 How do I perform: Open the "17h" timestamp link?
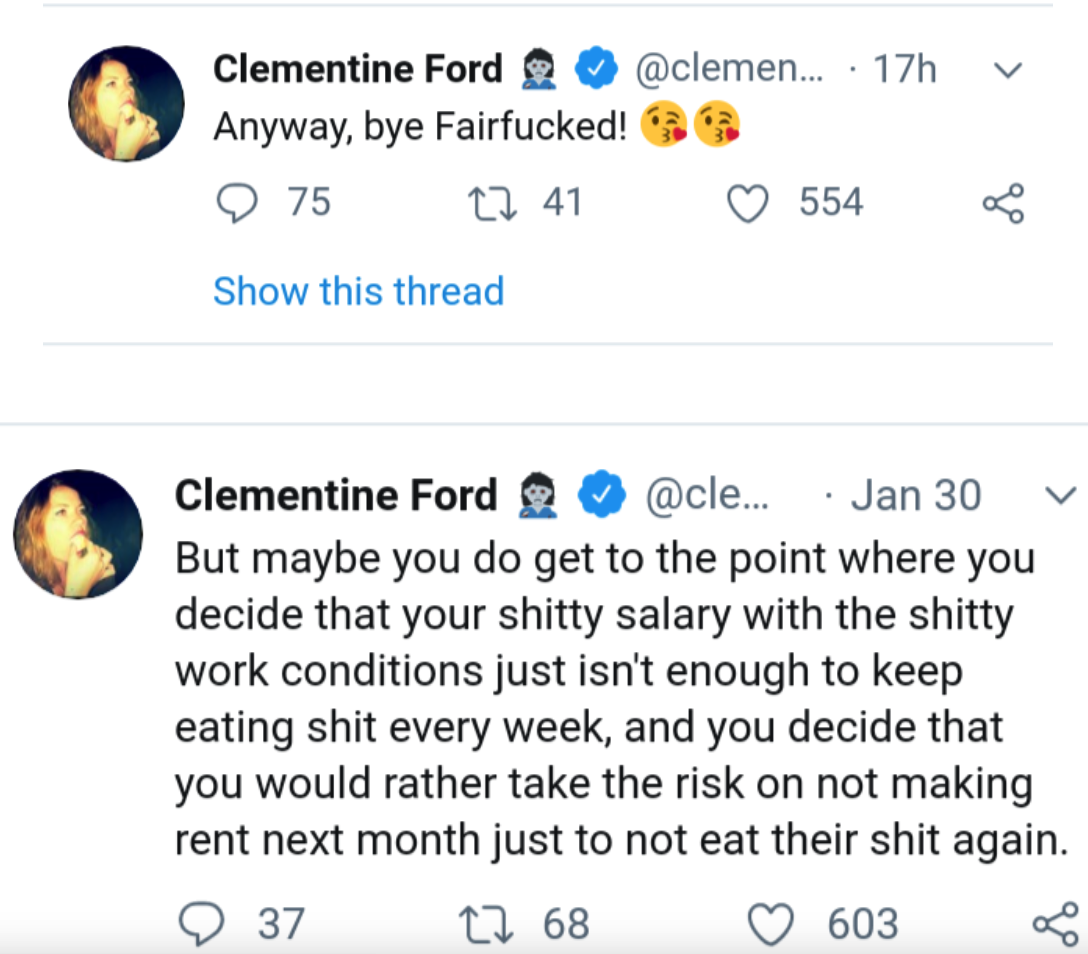904,69
